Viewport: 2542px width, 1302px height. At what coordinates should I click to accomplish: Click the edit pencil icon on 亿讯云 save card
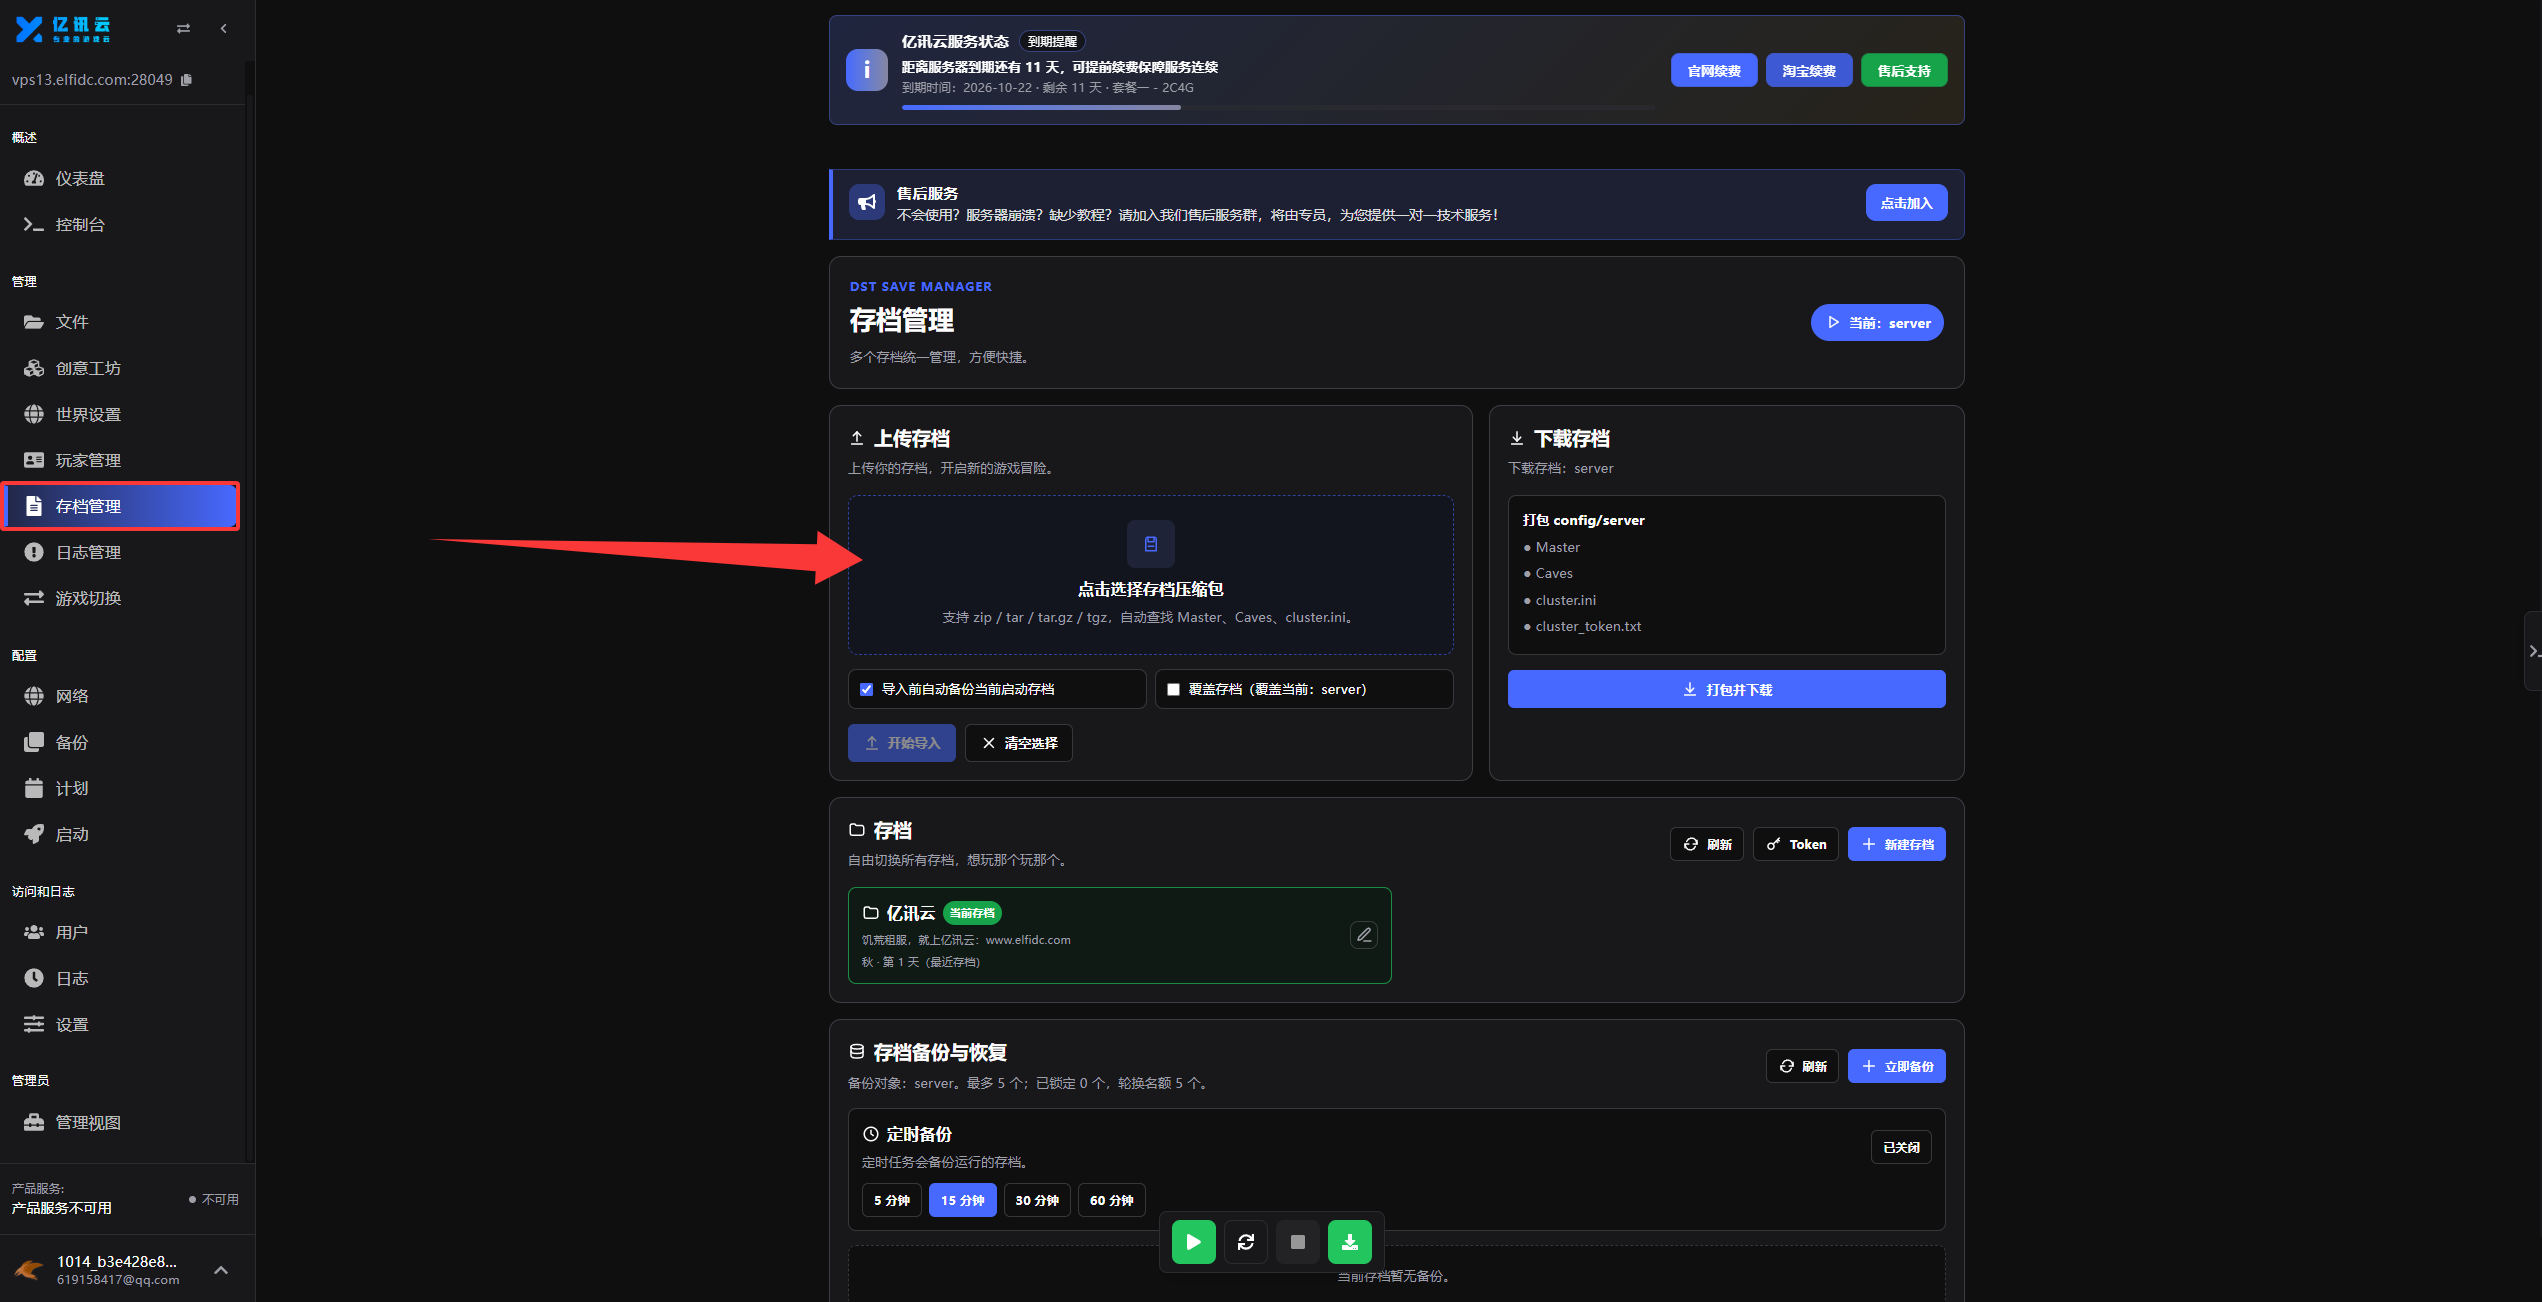(x=1363, y=935)
